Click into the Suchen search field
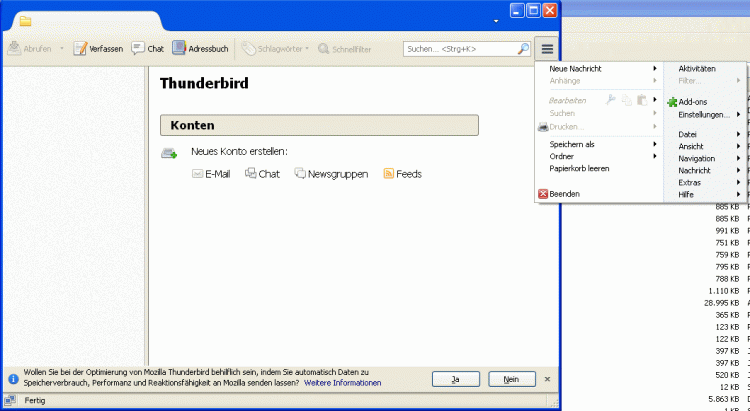The image size is (750, 411). tap(458, 48)
